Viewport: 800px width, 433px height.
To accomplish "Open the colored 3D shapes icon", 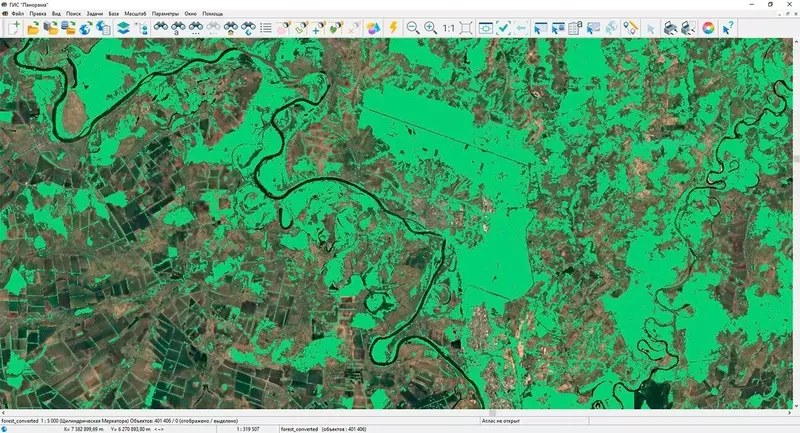I will [x=373, y=28].
